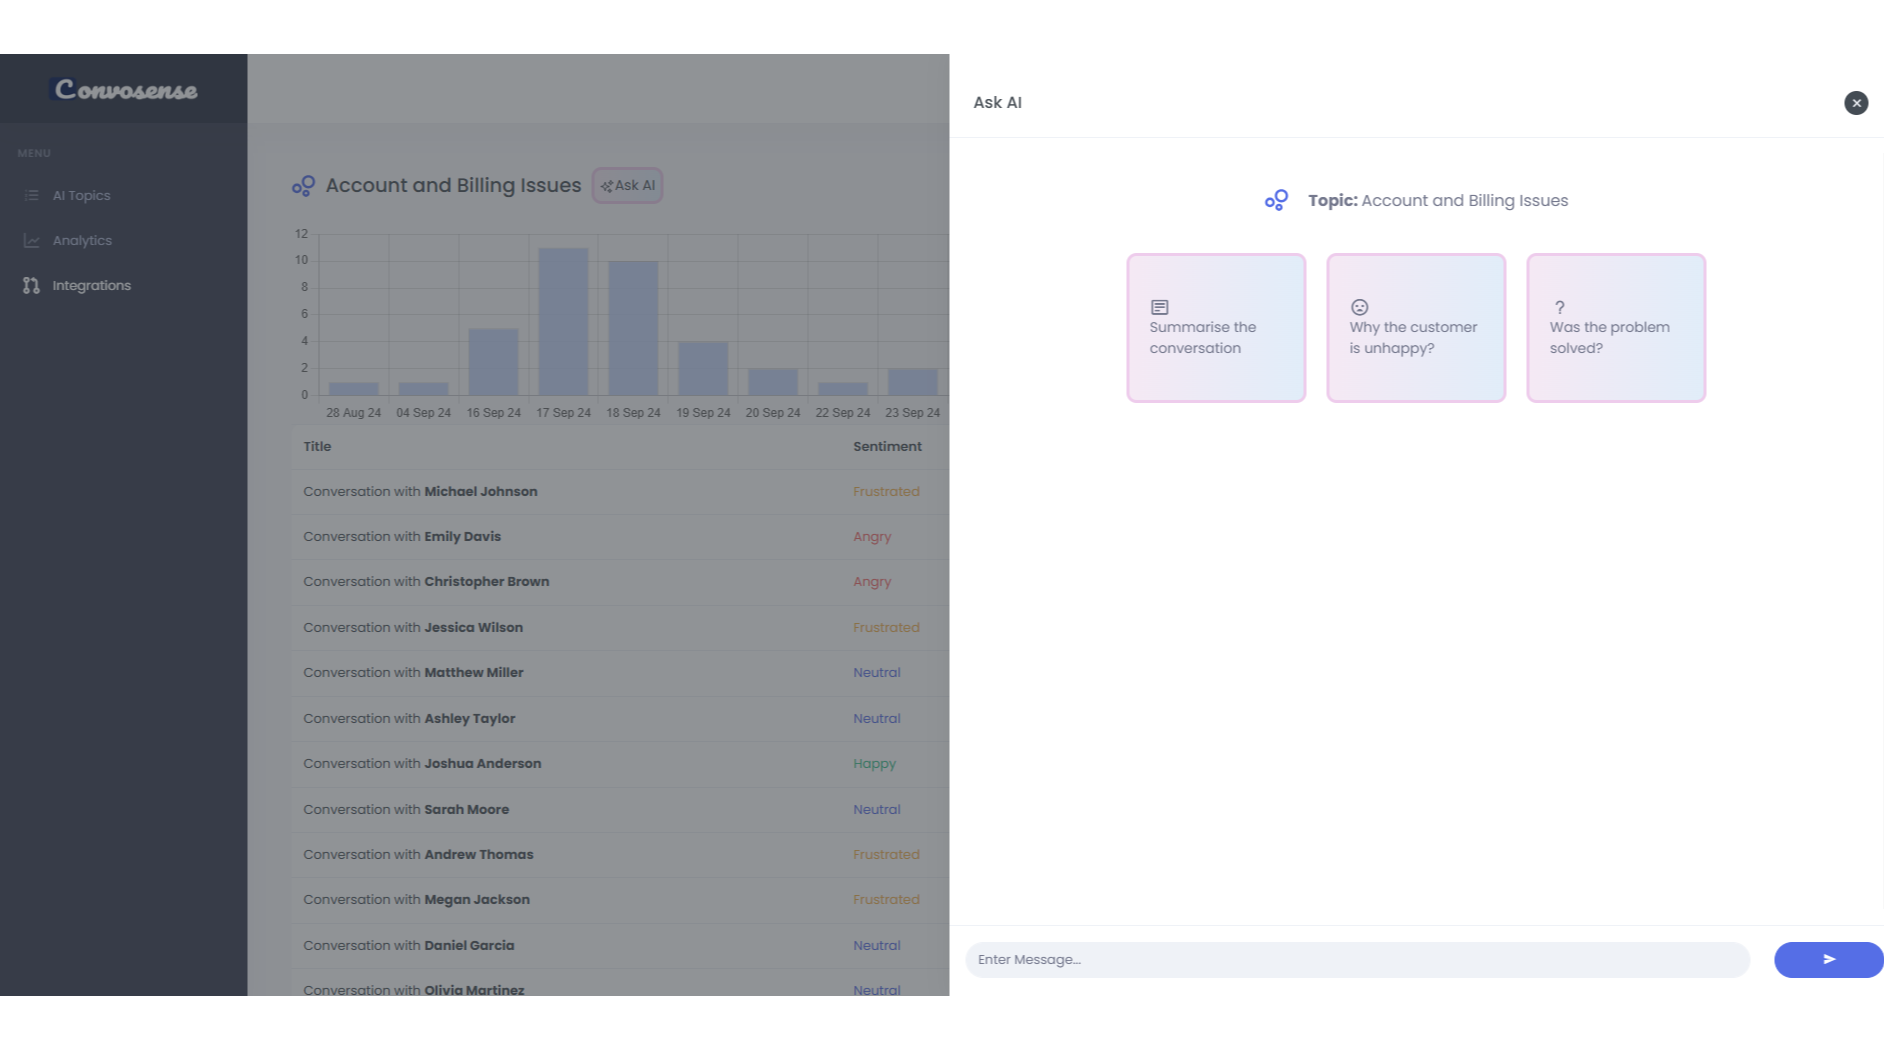
Task: Choose Why the customer is unhappy prompt
Action: 1415,328
